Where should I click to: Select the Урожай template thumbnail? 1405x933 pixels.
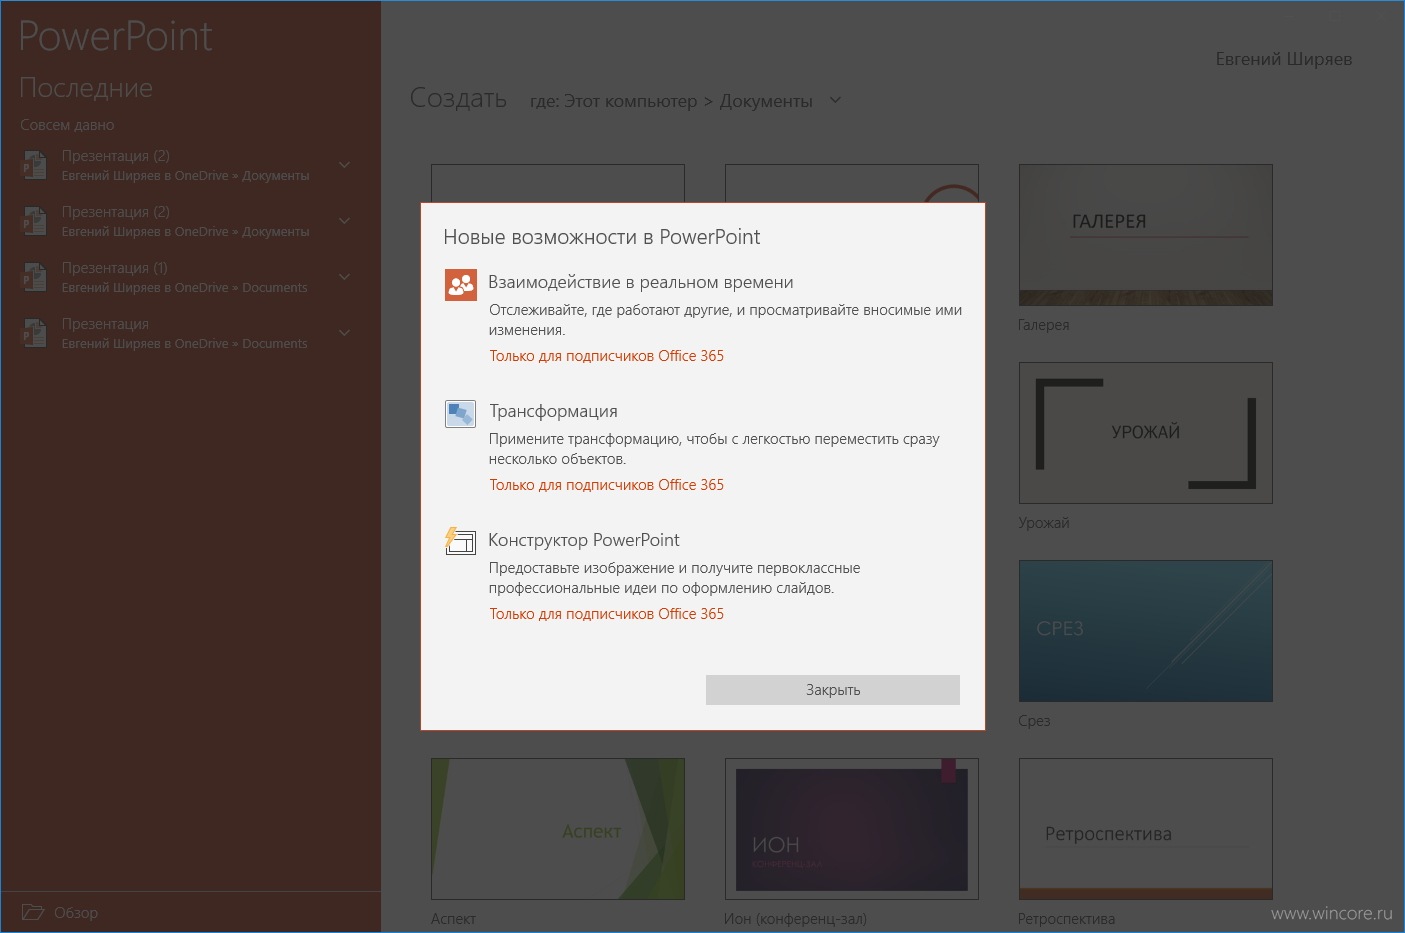tap(1145, 433)
